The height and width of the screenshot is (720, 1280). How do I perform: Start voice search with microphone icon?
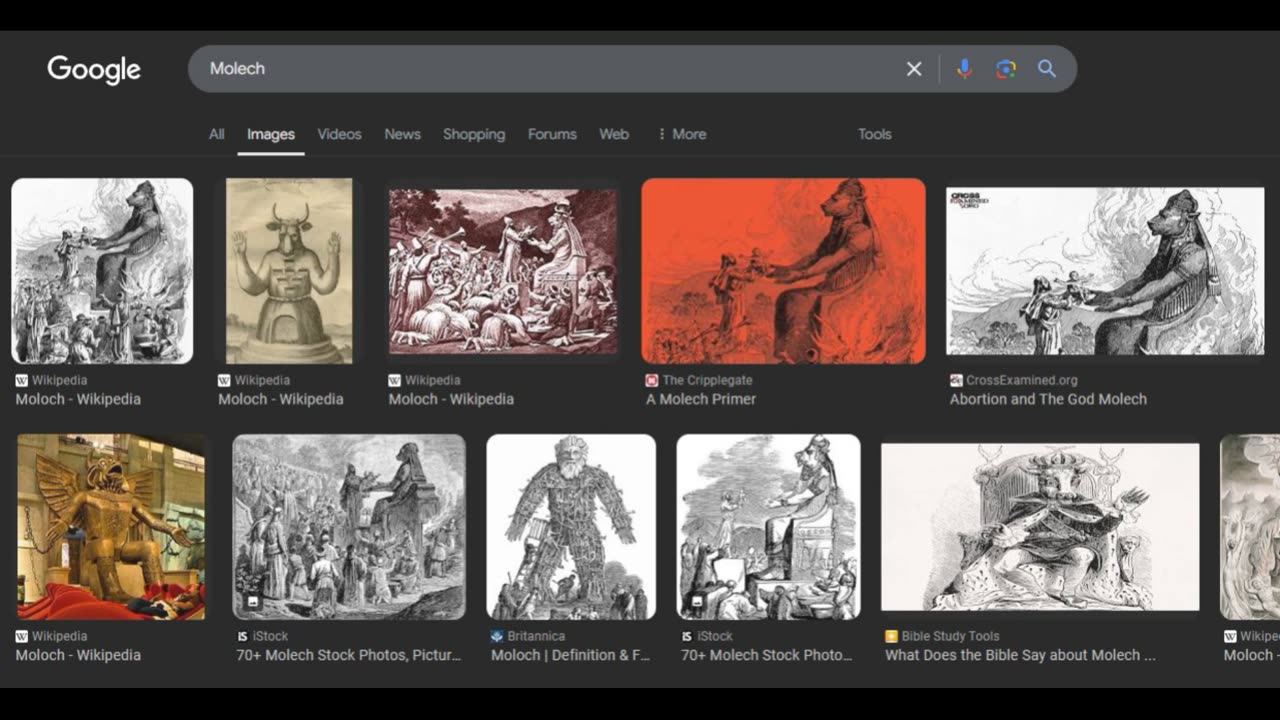964,69
